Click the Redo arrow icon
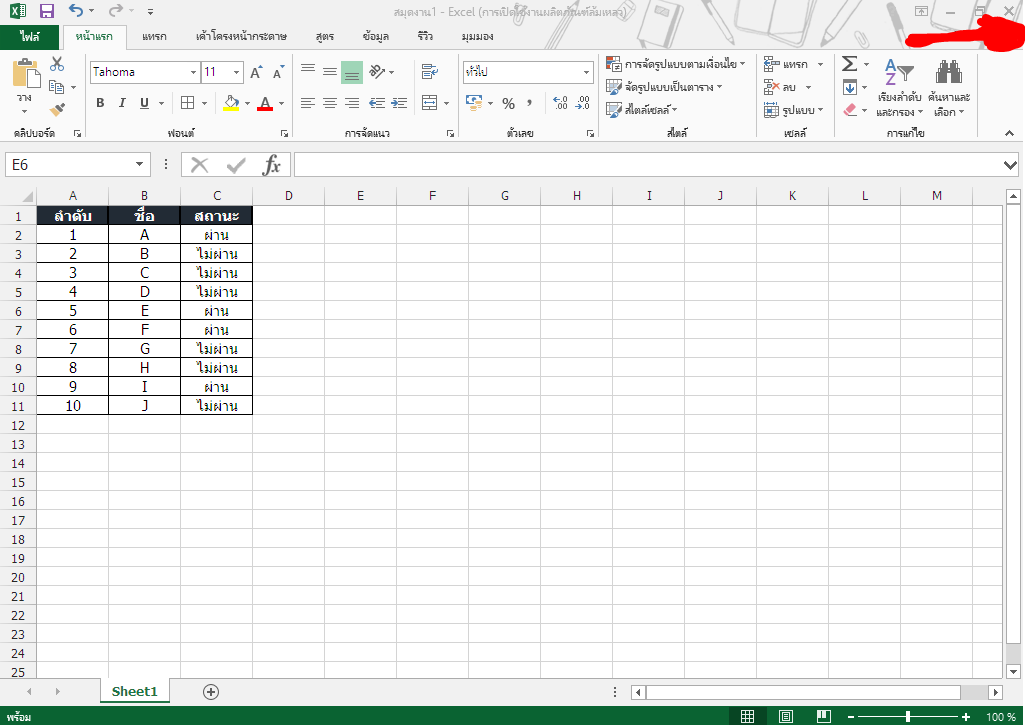This screenshot has width=1025, height=725. click(116, 10)
